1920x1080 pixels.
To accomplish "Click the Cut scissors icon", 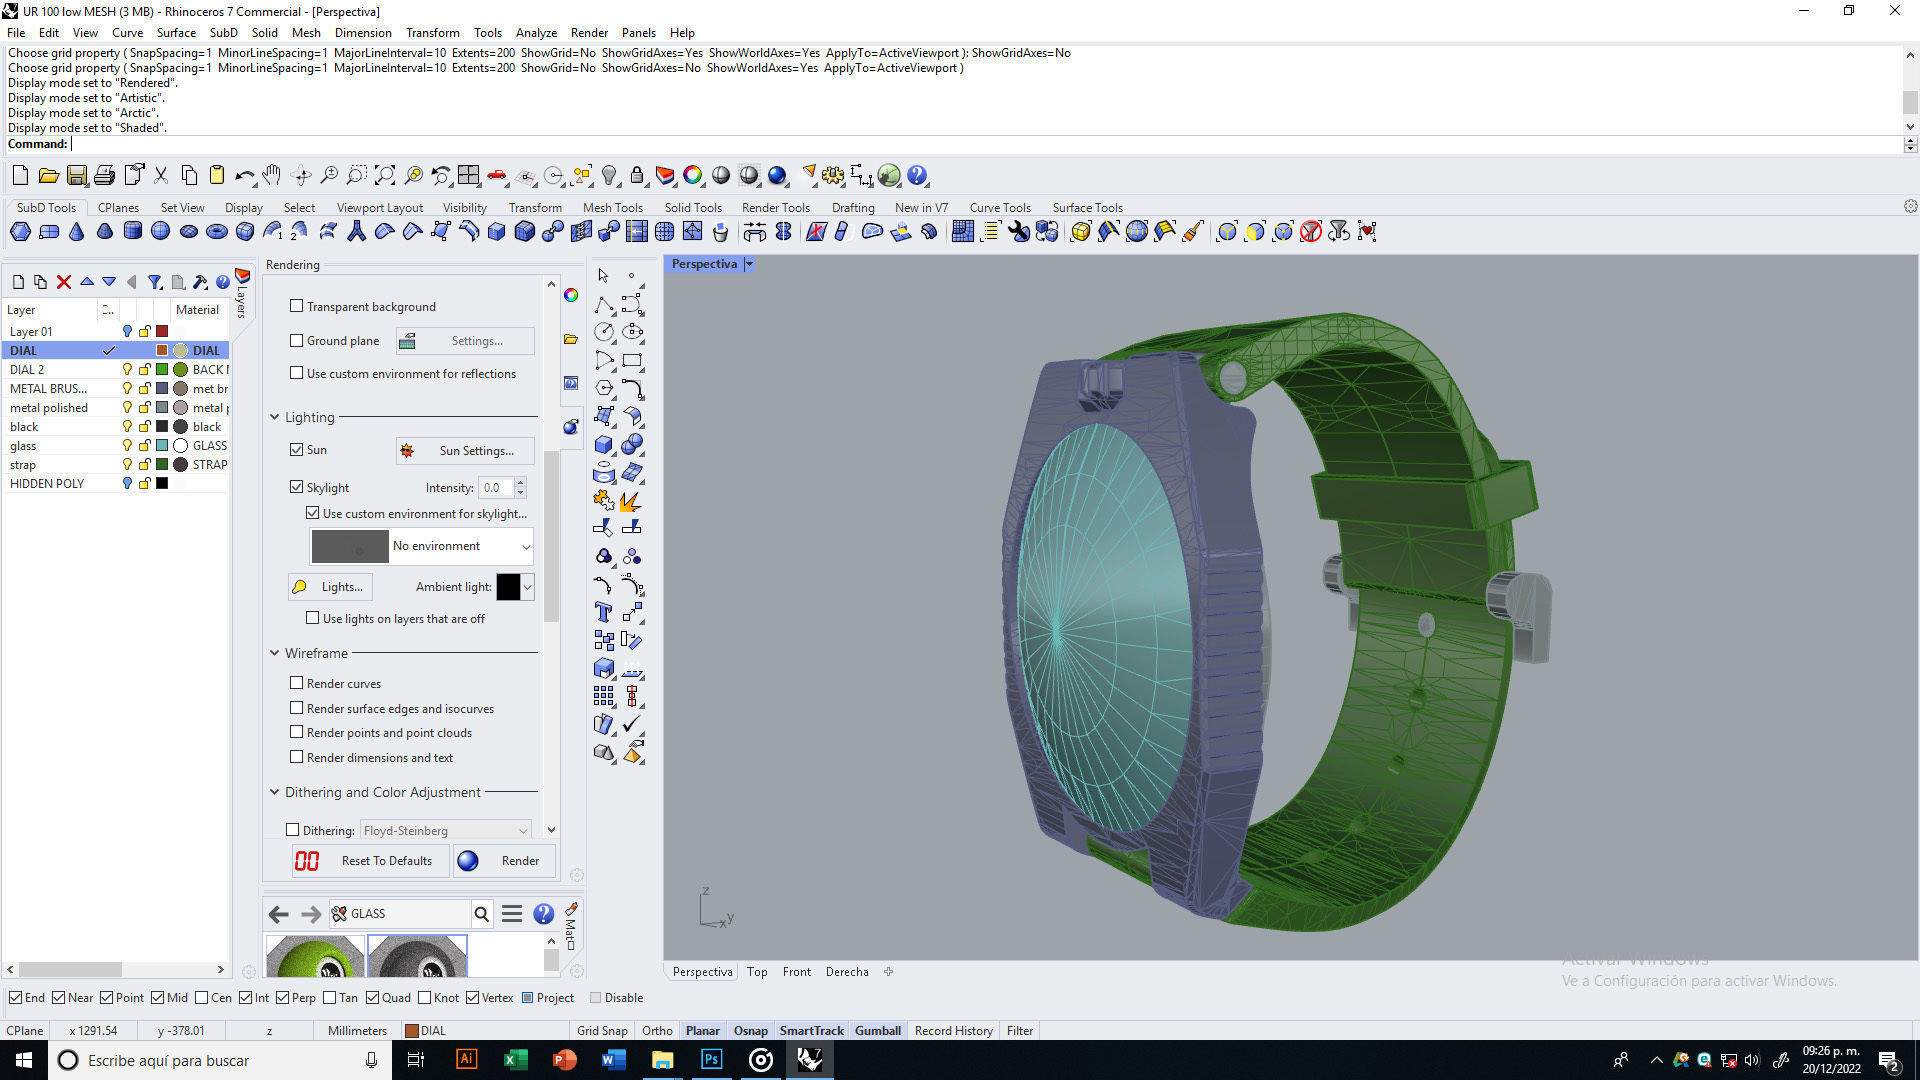I will click(160, 176).
